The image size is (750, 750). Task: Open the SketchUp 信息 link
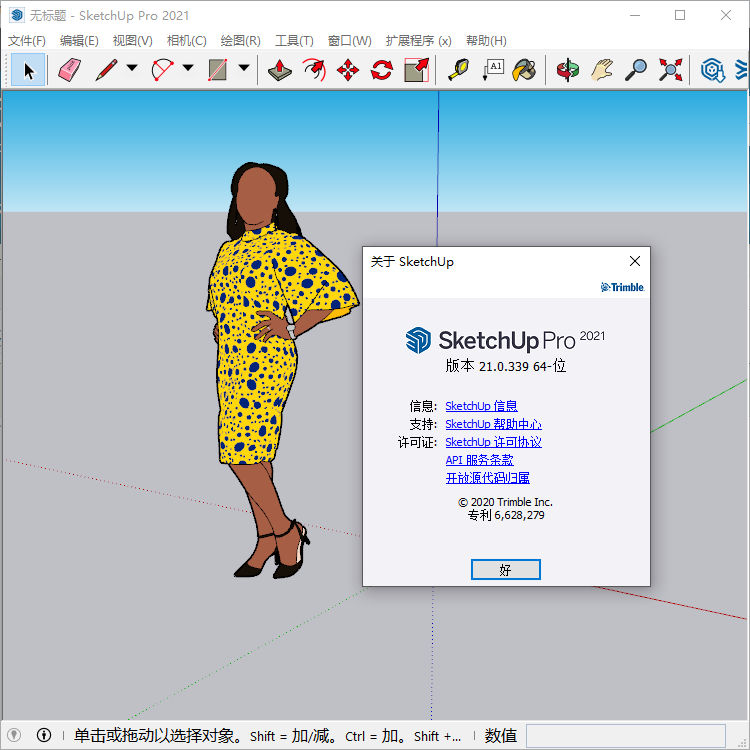pos(481,406)
